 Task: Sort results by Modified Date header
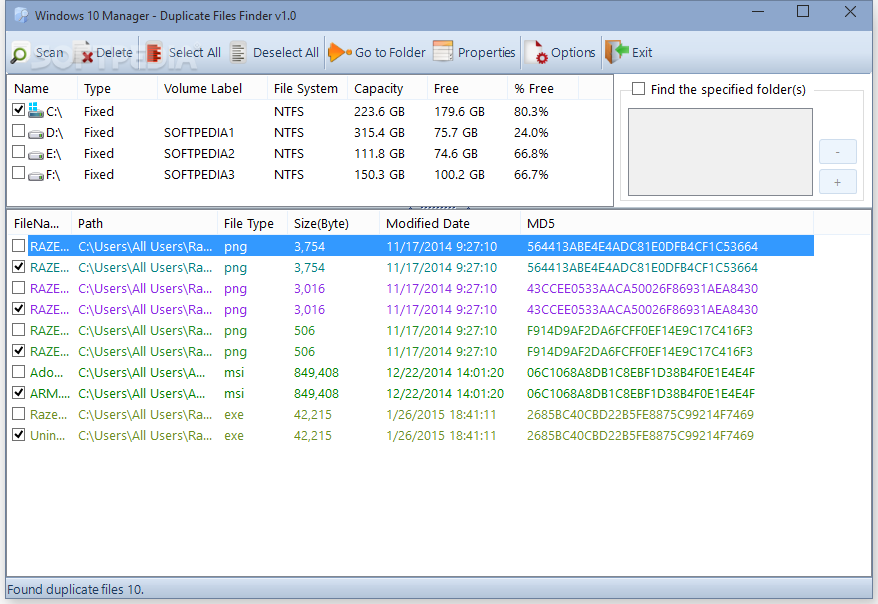pyautogui.click(x=450, y=223)
